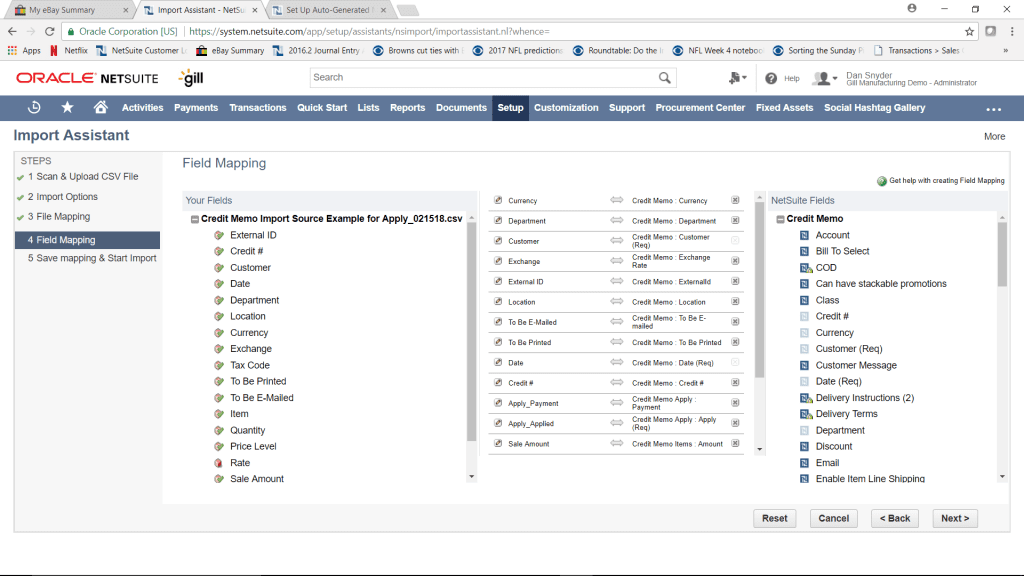
Task: Open the Customization menu
Action: (566, 108)
